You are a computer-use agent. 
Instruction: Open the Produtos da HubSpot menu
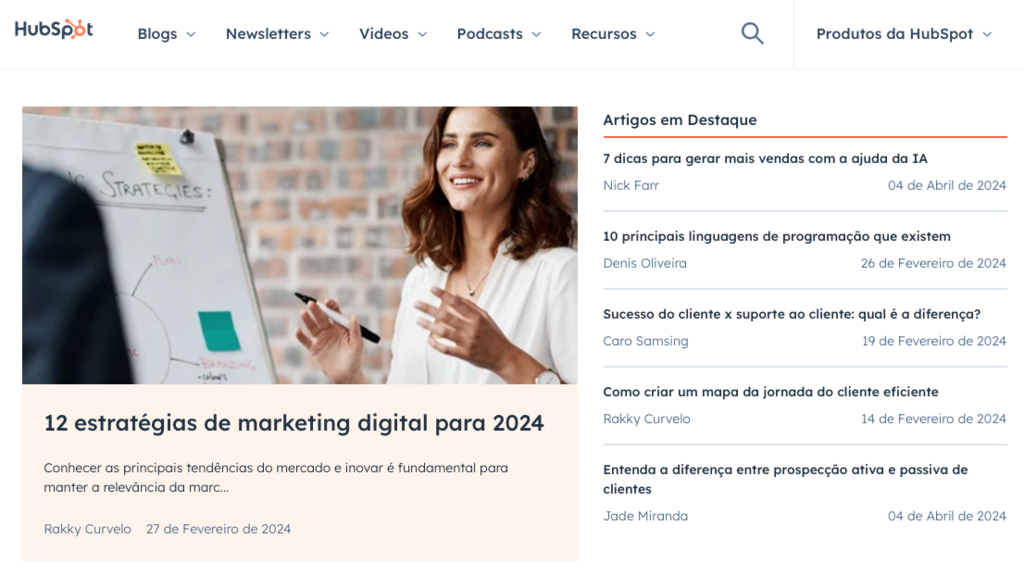(x=902, y=33)
